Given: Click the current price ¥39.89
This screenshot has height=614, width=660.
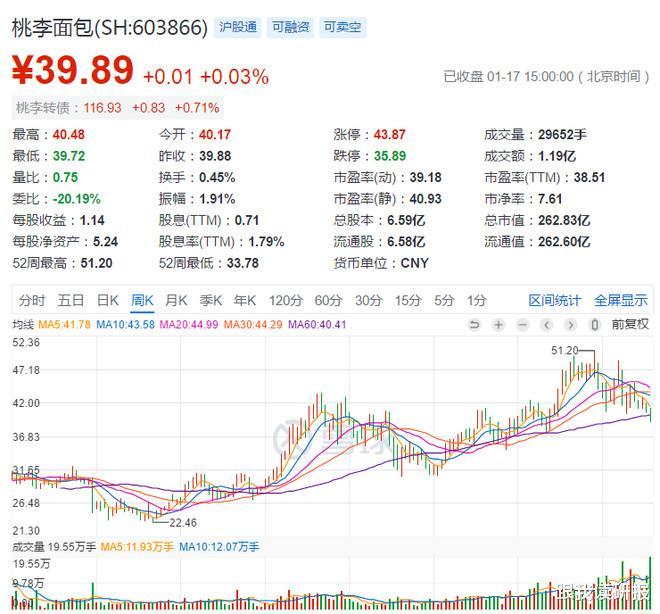Looking at the screenshot, I should (73, 70).
